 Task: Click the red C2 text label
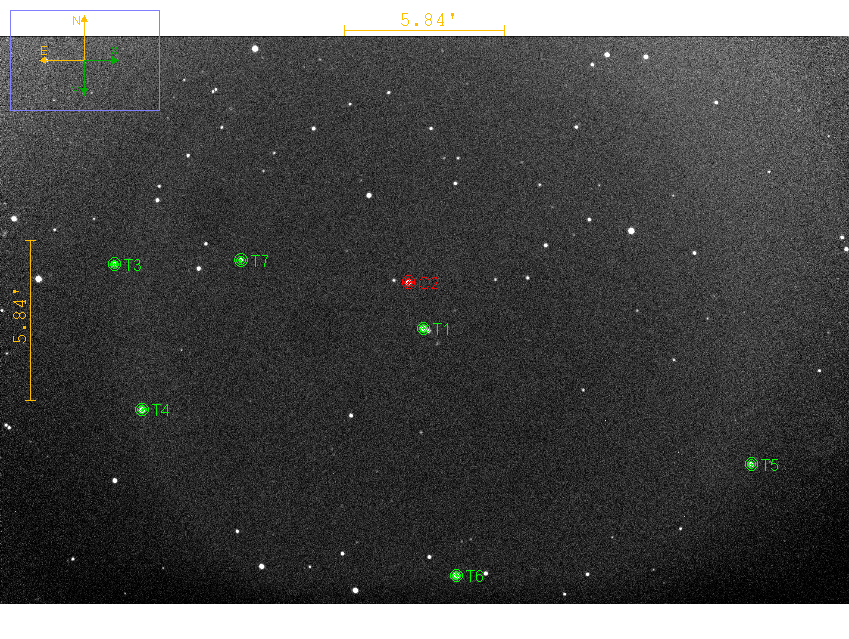pyautogui.click(x=429, y=284)
